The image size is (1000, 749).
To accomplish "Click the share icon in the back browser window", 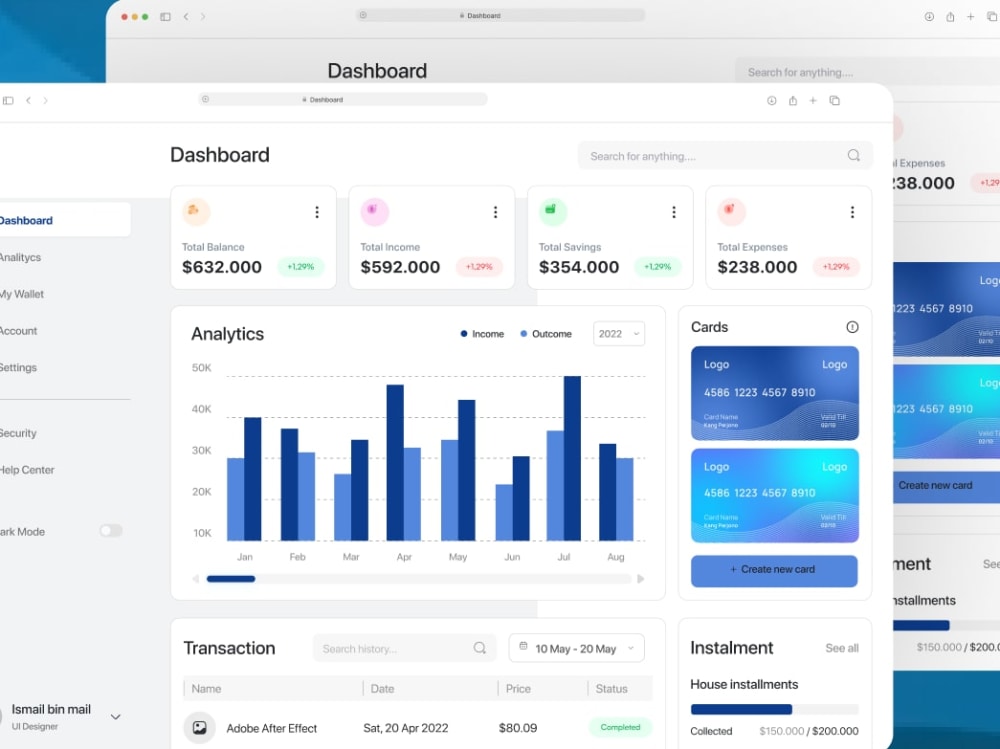I will click(x=950, y=17).
